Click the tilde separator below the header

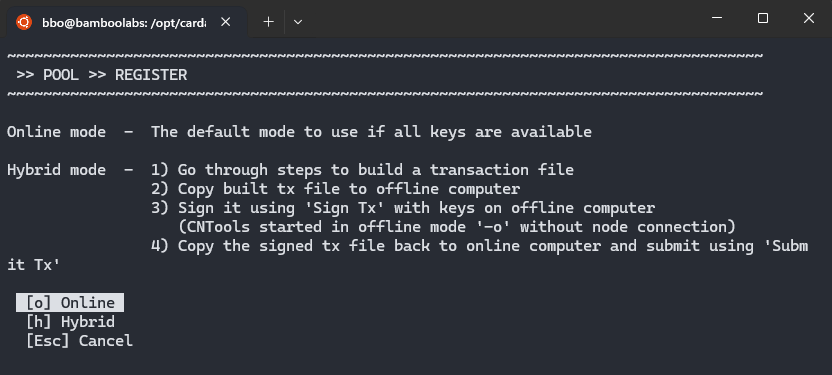click(385, 94)
